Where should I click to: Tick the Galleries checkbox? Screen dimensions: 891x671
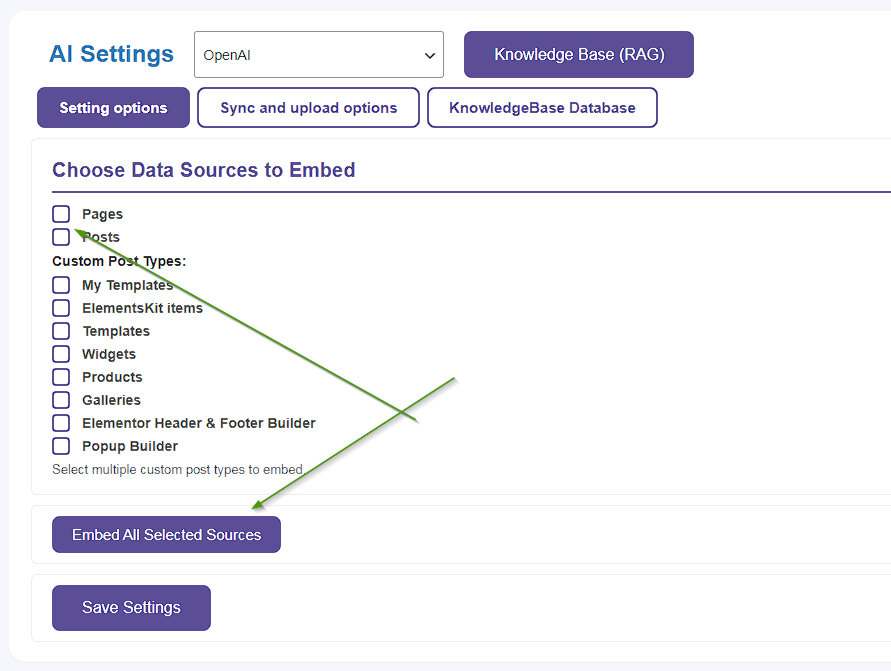coord(61,400)
